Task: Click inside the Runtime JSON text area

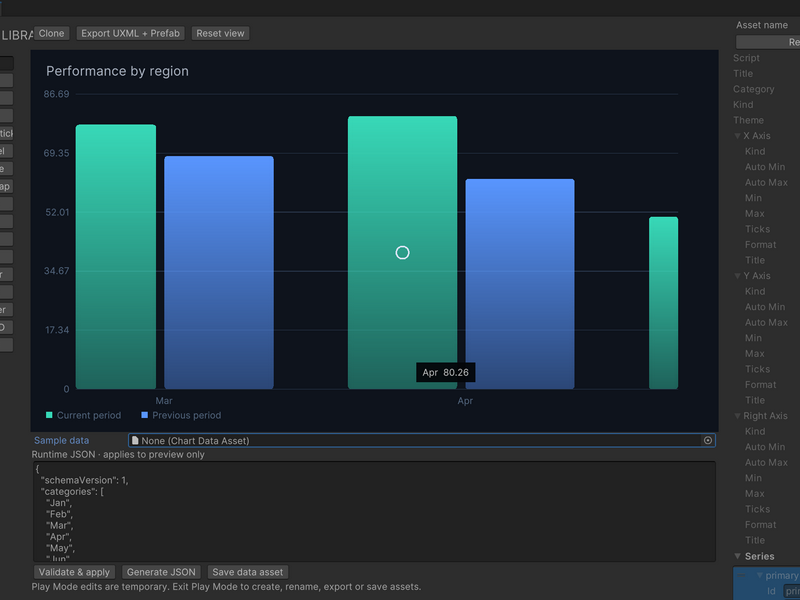Action: tap(374, 512)
